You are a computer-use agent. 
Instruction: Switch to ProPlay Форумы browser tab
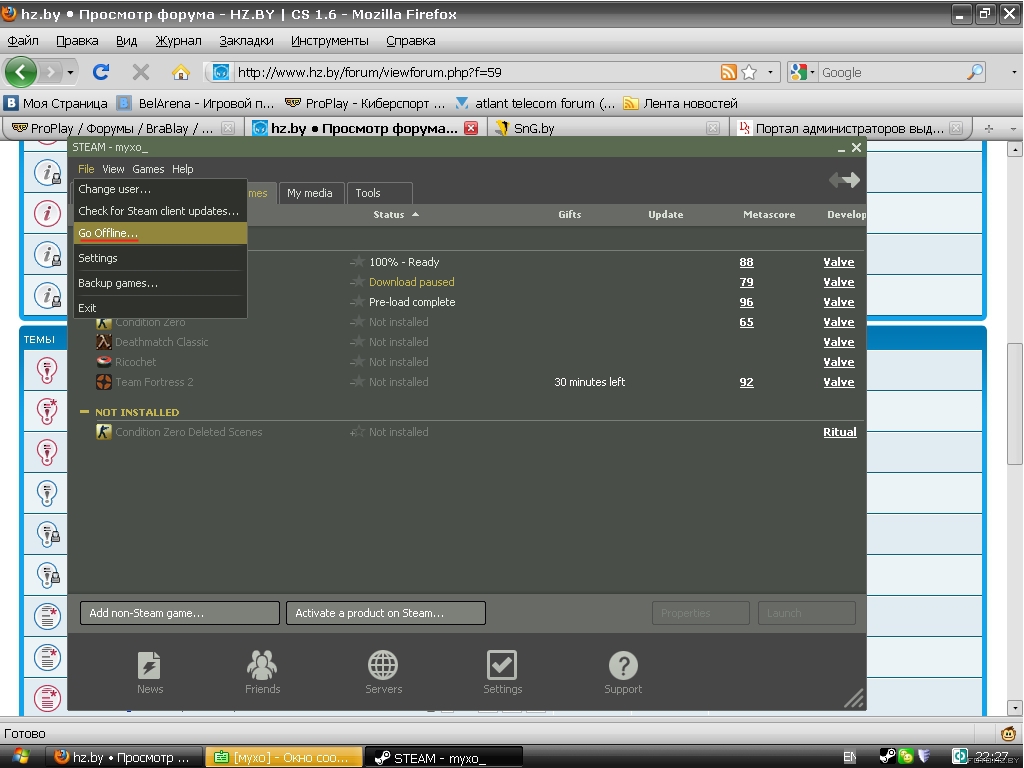pos(121,128)
